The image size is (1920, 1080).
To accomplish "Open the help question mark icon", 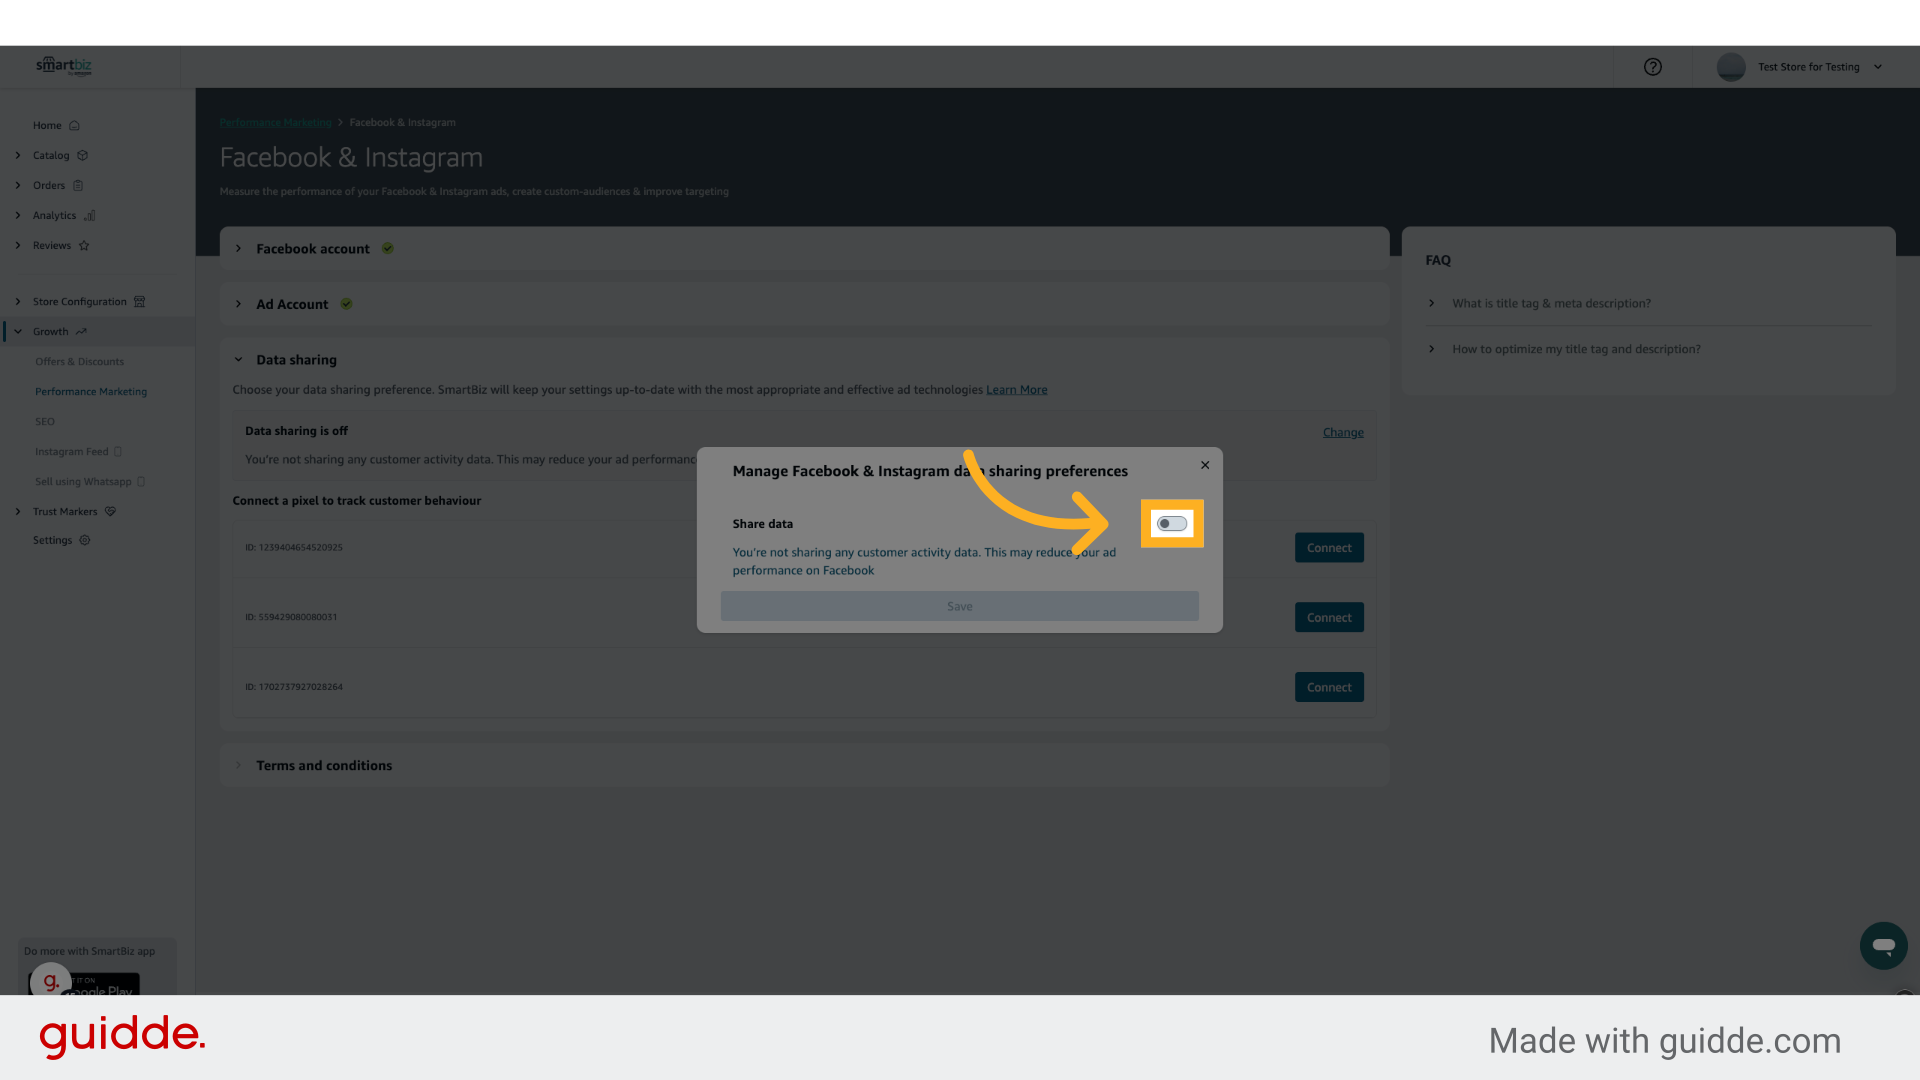I will (x=1653, y=67).
